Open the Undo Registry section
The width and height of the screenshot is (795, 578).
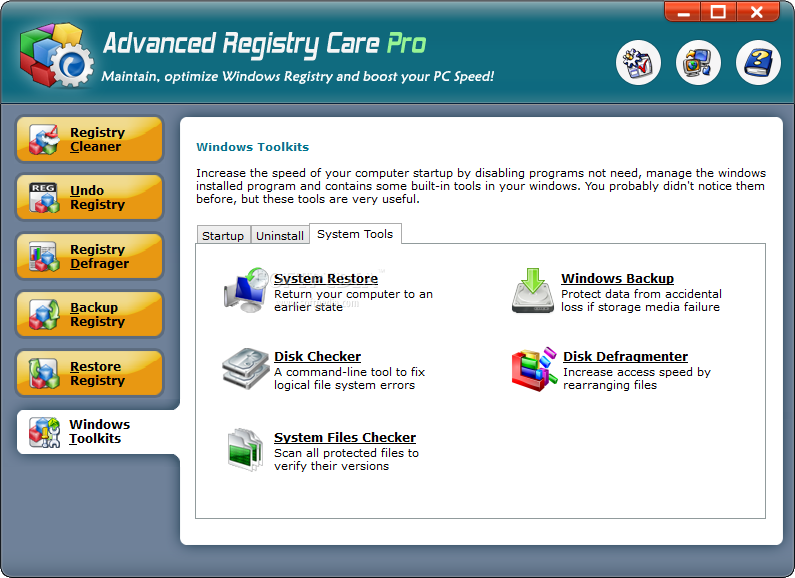[x=89, y=197]
